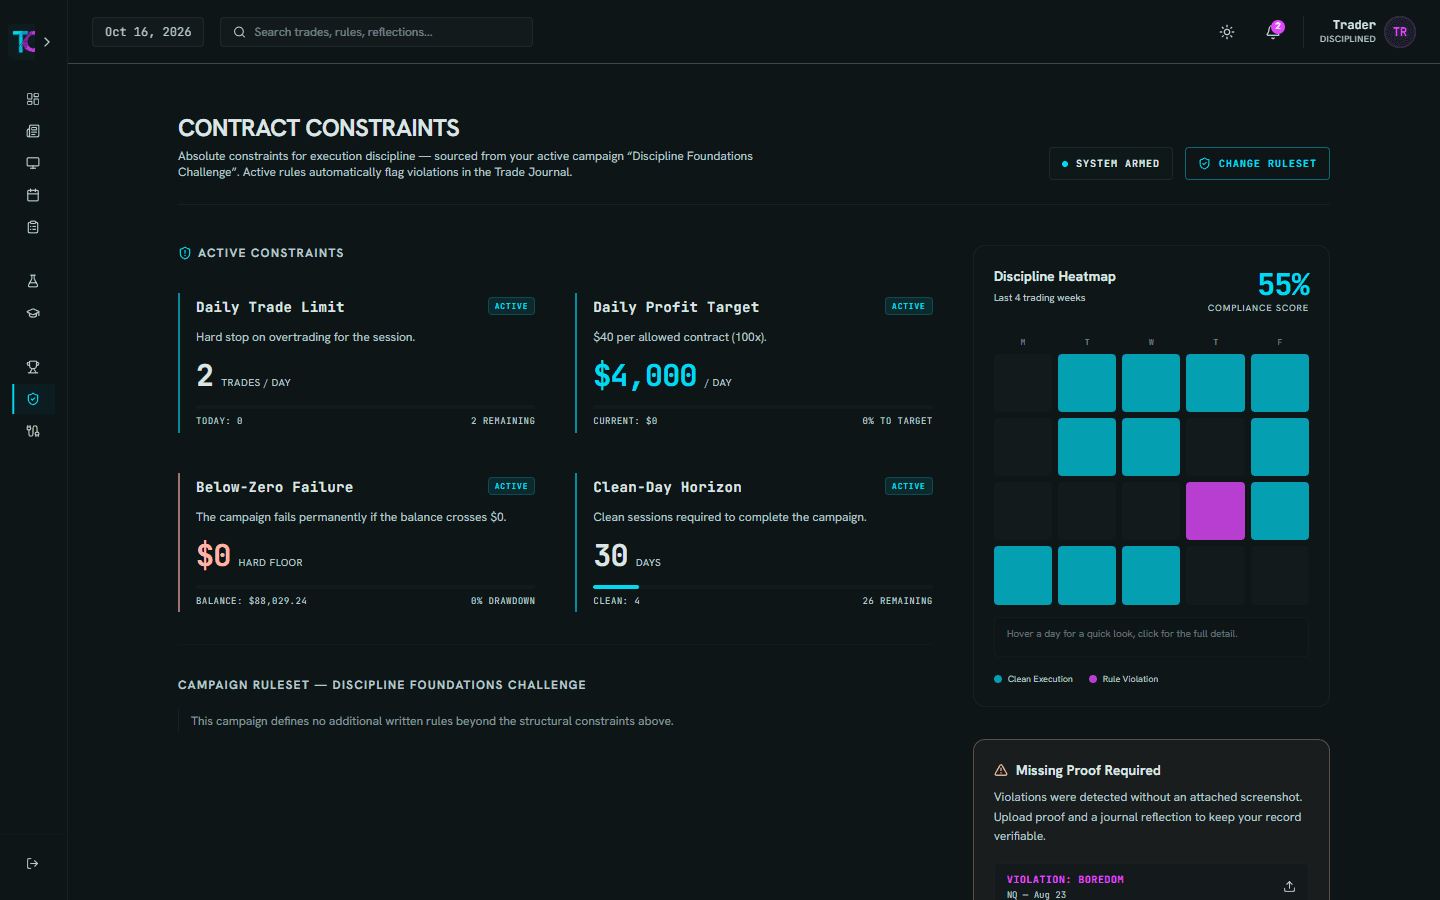Click the Discipline Heatmap heading
The width and height of the screenshot is (1440, 900).
(1054, 277)
